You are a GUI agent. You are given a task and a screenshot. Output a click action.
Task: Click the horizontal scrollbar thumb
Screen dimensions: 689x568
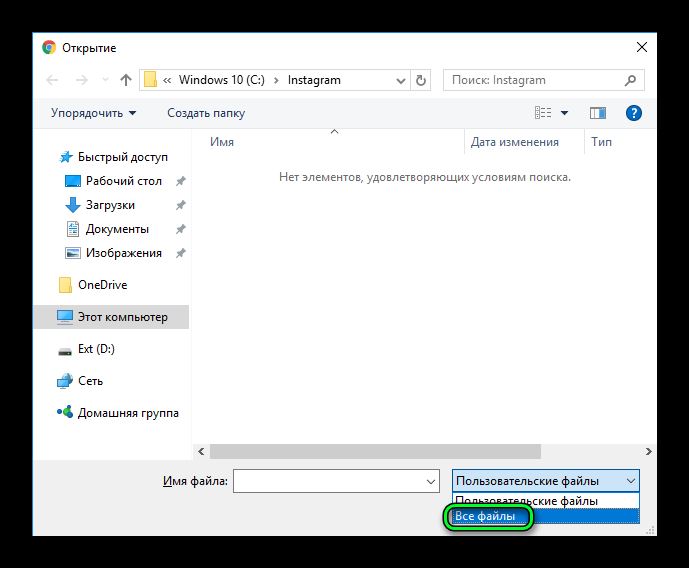coord(375,452)
